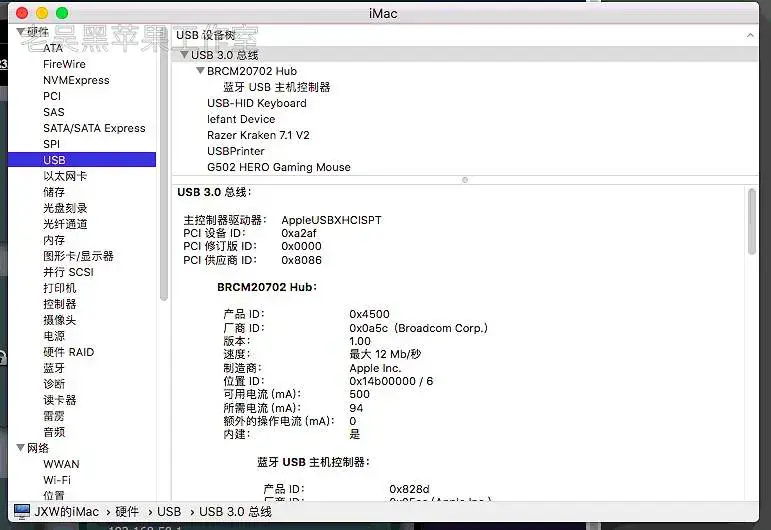The image size is (771, 530).
Task: Click the detail pane vertical scrollbar
Action: click(752, 222)
